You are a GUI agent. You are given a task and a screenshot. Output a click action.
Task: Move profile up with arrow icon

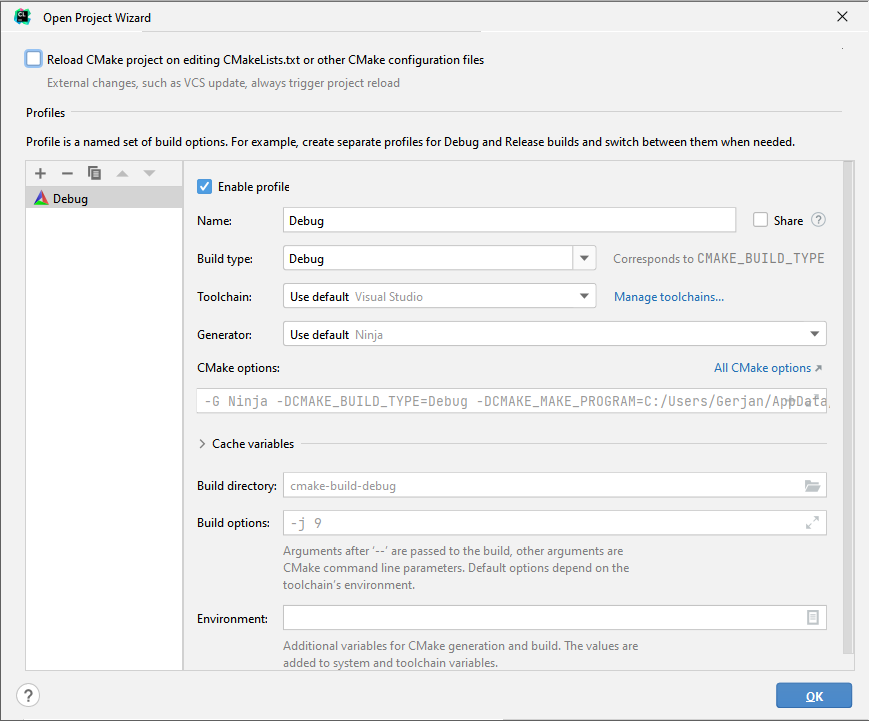122,173
